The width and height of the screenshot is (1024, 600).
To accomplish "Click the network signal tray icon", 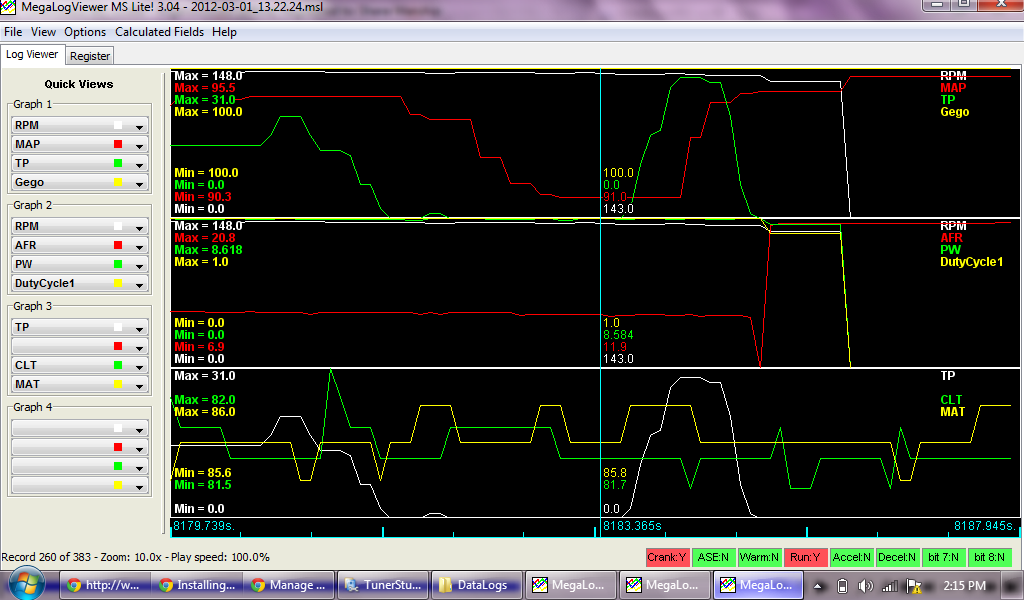I will click(889, 586).
